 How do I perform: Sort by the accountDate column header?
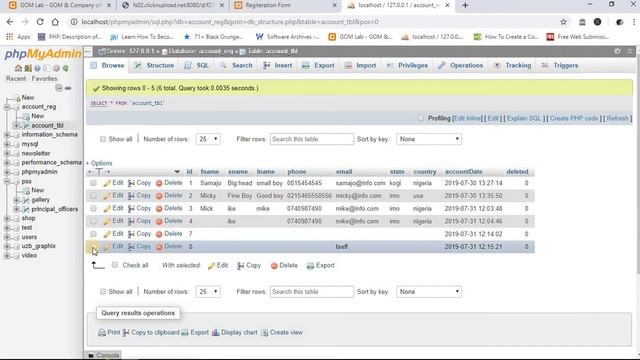464,172
